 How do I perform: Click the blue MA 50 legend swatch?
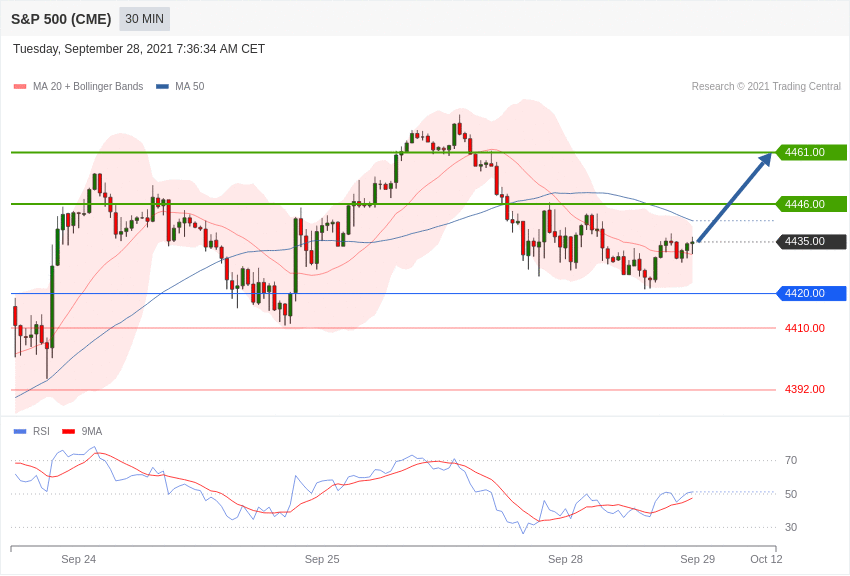pyautogui.click(x=163, y=87)
